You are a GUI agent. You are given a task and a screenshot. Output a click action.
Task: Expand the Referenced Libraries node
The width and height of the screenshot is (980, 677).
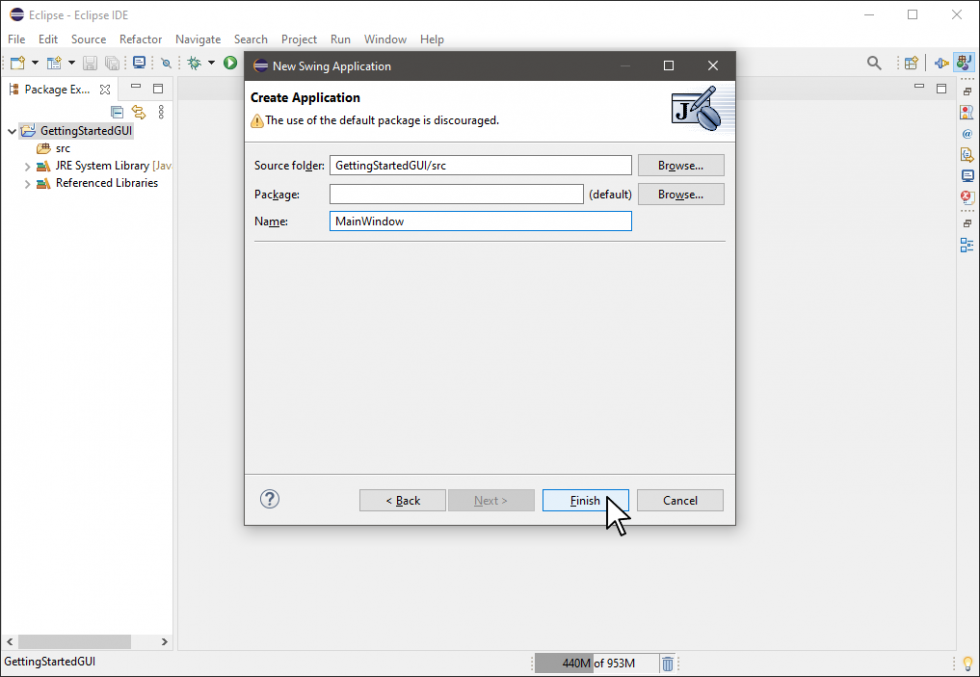[27, 184]
